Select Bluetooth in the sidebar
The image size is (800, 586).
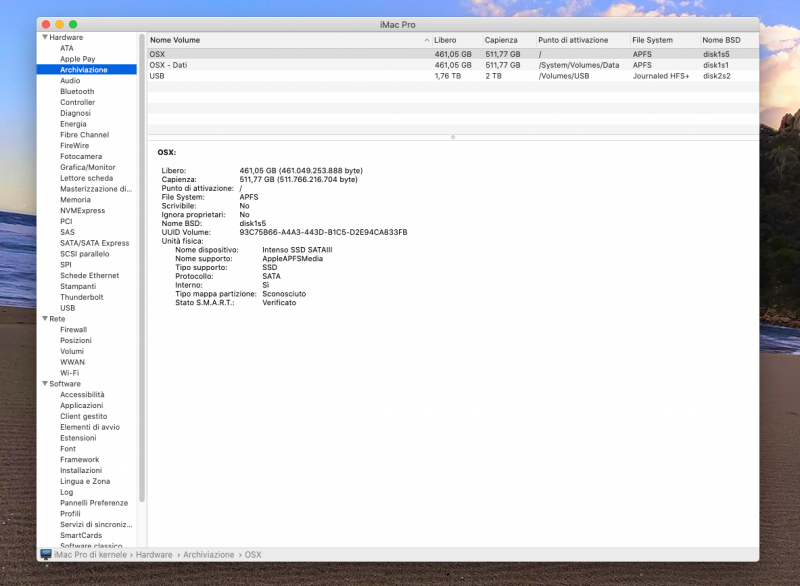[x=77, y=92]
